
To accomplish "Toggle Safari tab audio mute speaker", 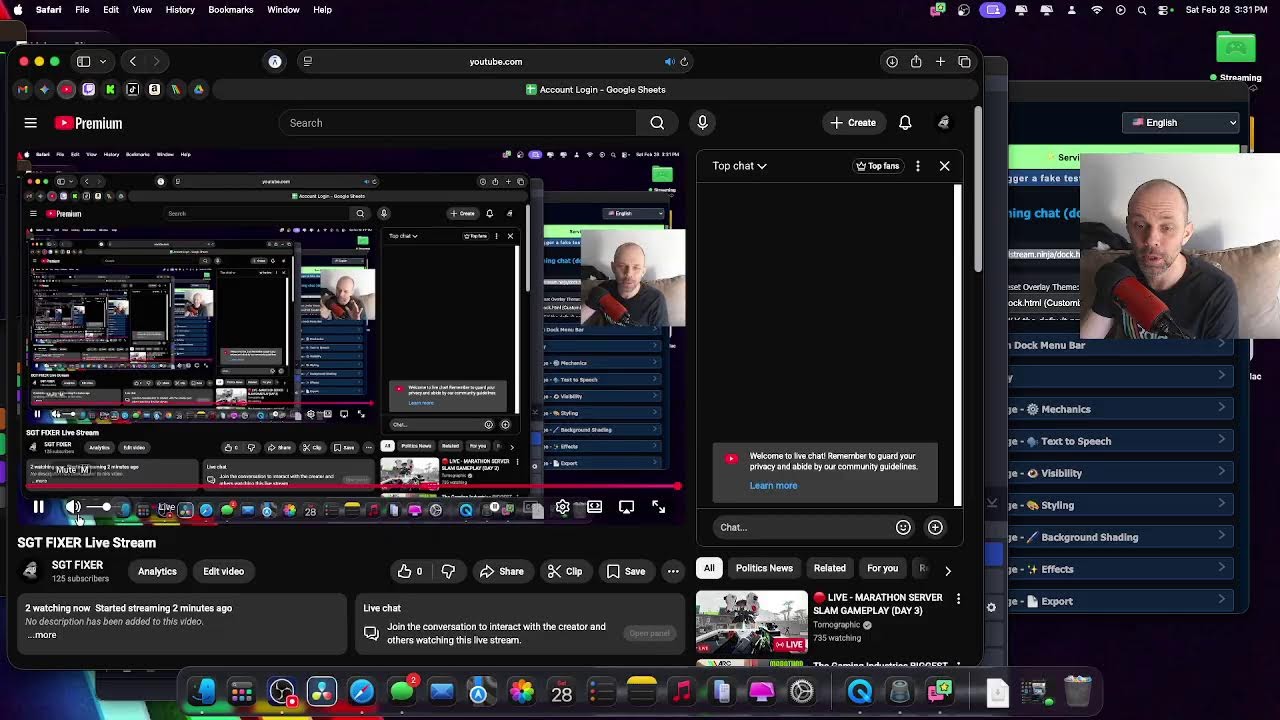I will tap(669, 62).
